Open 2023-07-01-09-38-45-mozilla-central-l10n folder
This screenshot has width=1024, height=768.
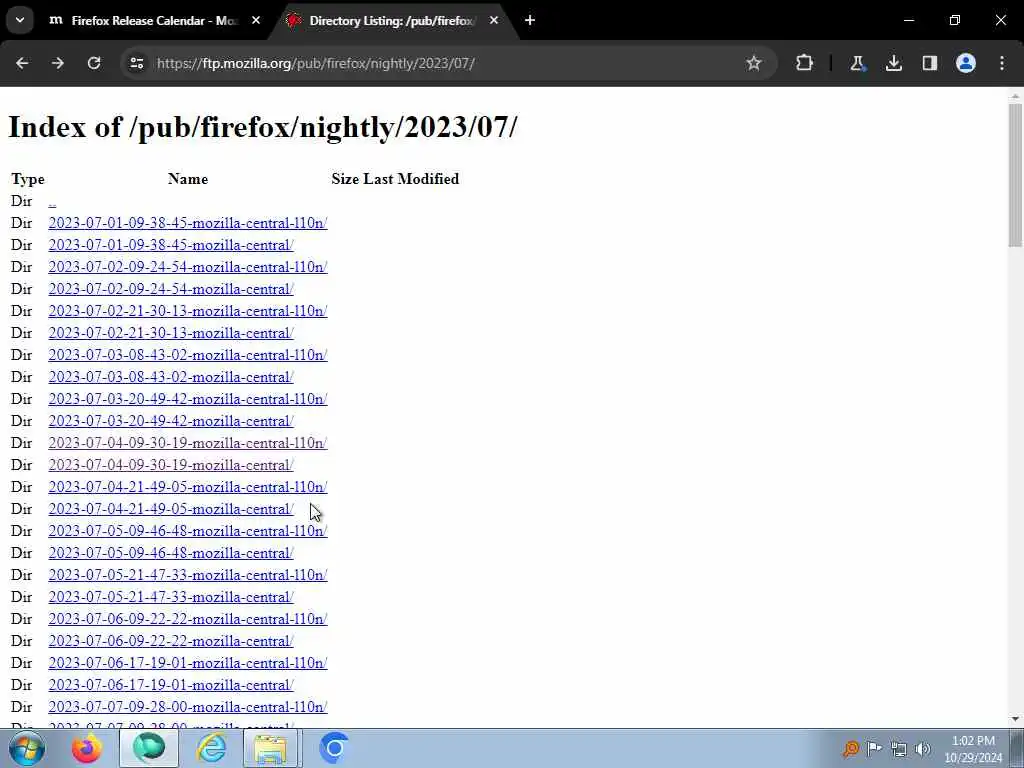point(188,223)
